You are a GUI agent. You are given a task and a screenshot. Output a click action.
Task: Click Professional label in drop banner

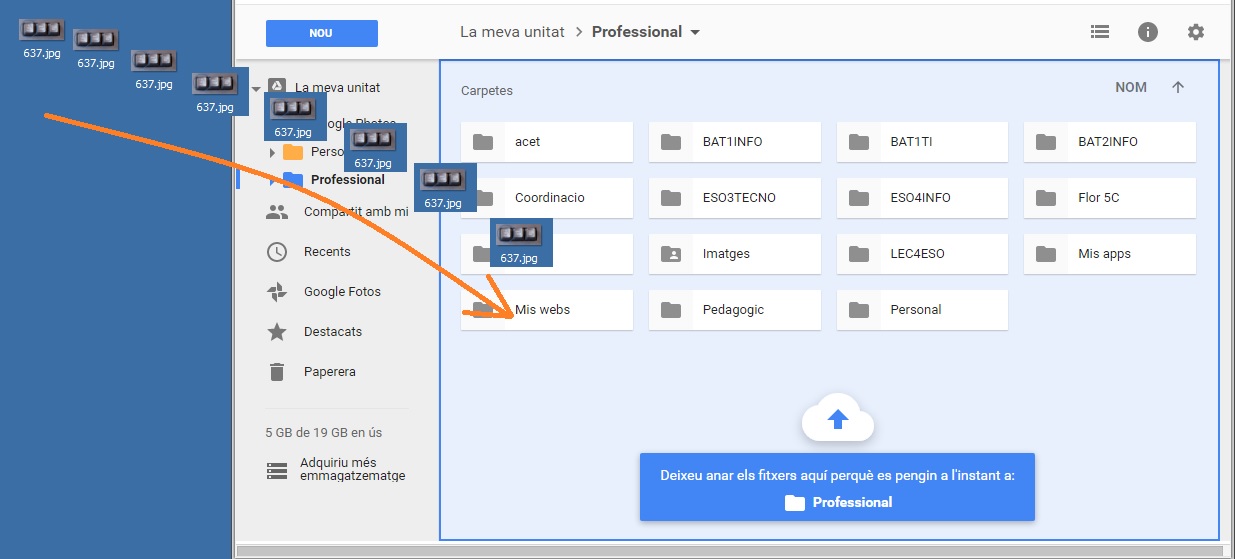(x=852, y=502)
